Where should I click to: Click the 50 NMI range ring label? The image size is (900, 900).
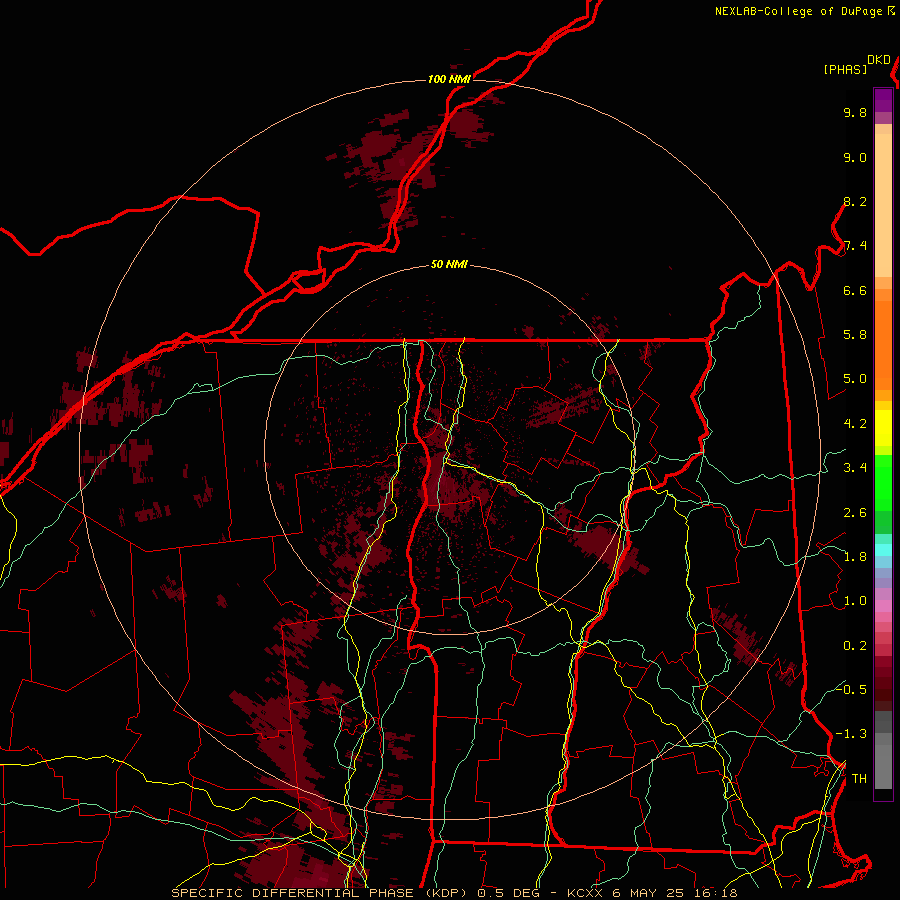pos(449,264)
